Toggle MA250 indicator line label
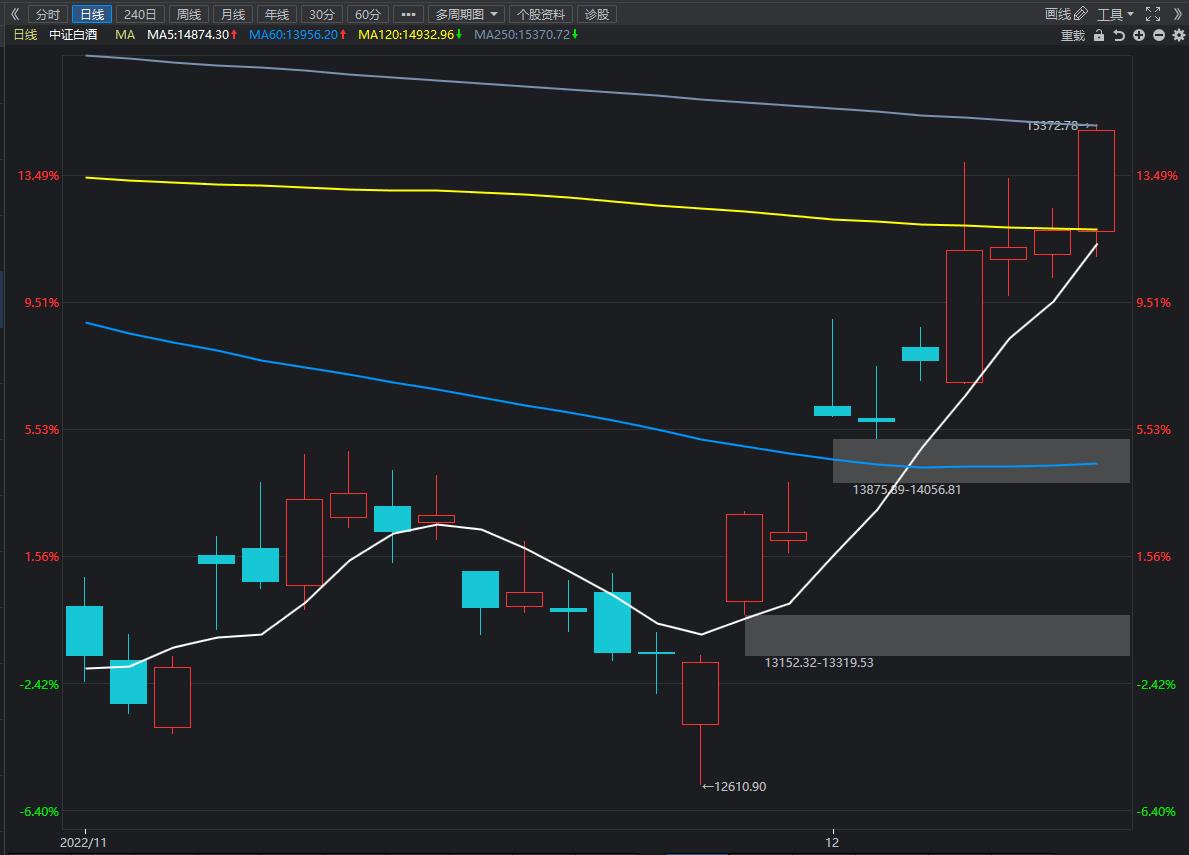The width and height of the screenshot is (1189, 855). (x=526, y=35)
